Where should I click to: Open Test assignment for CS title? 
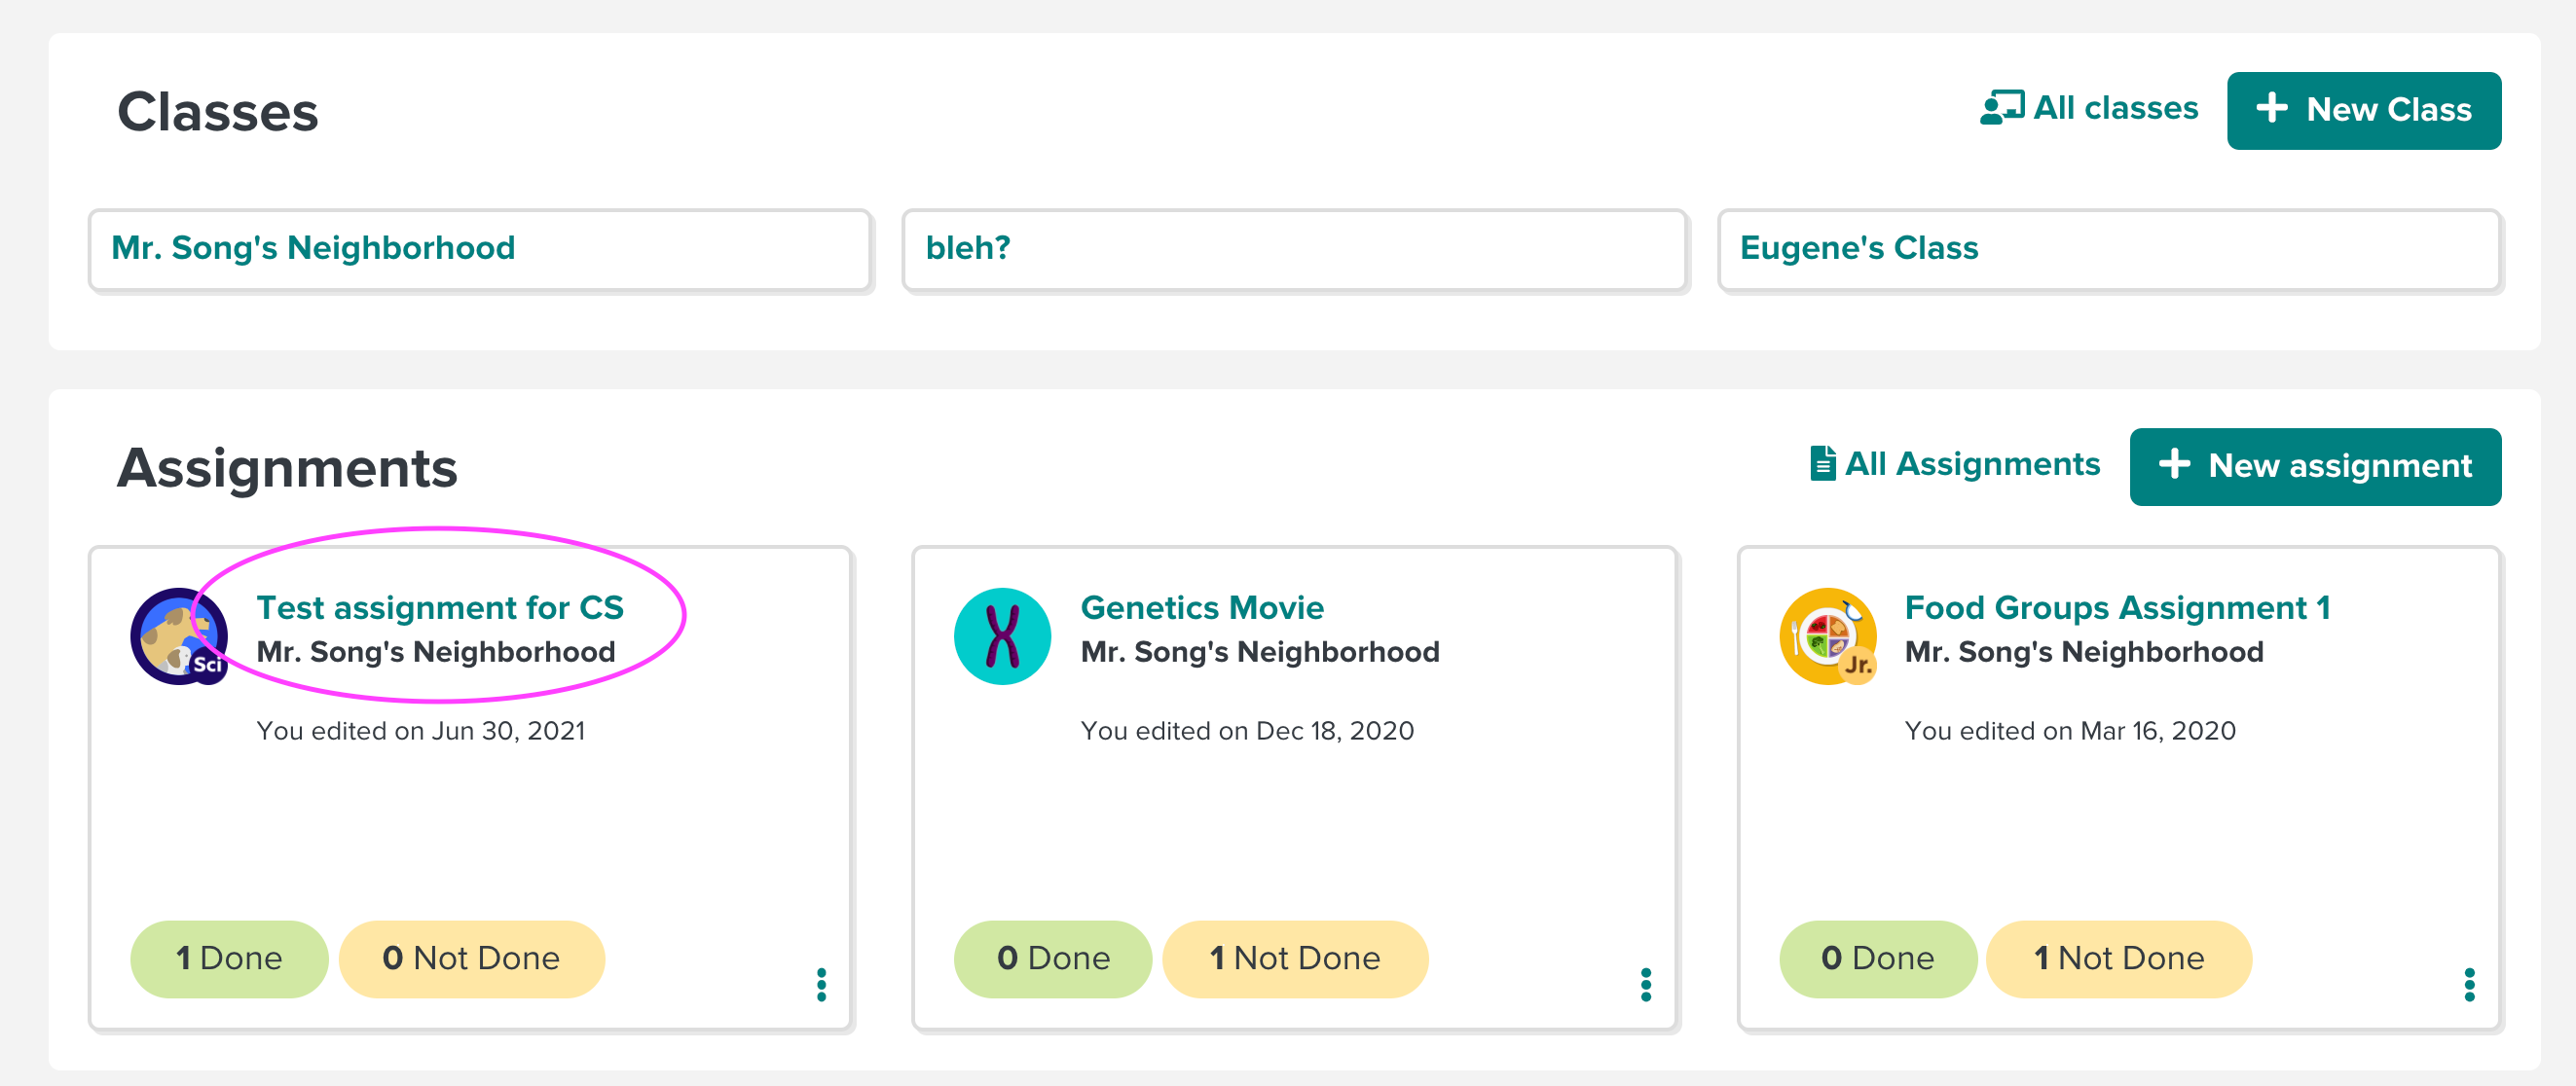(440, 607)
